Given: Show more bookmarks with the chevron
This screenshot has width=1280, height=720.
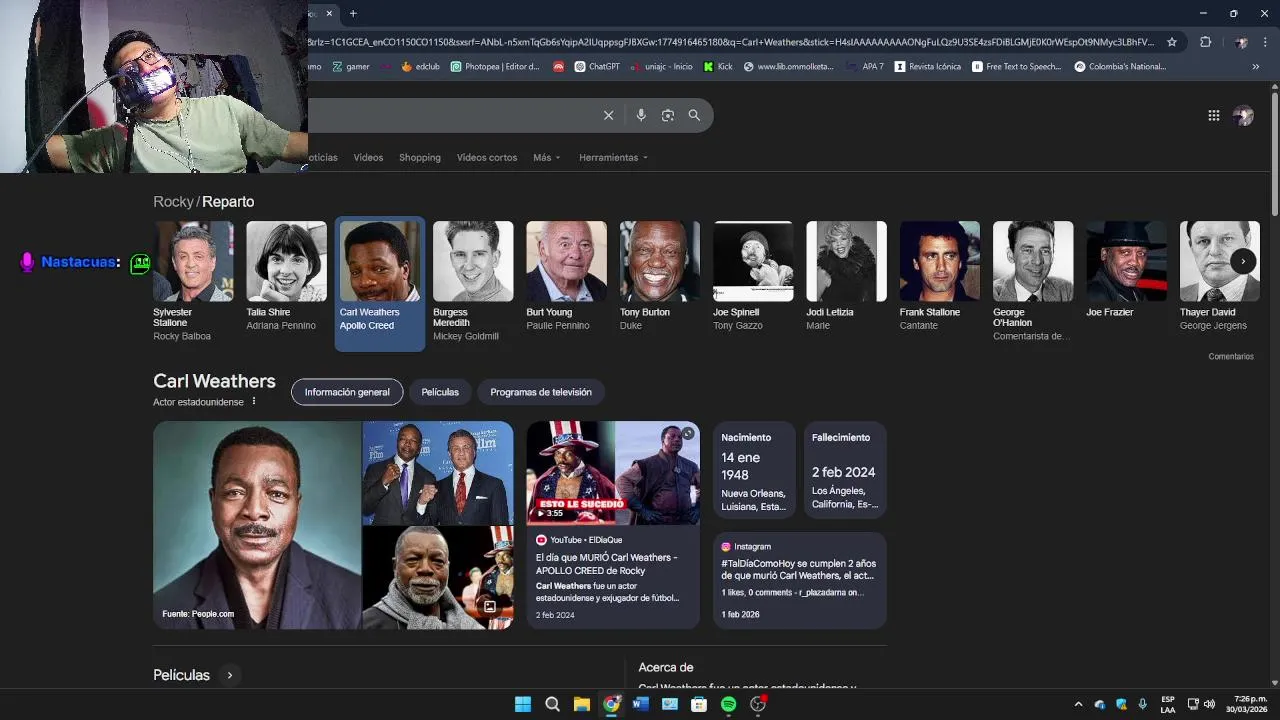Looking at the screenshot, I should pyautogui.click(x=1255, y=66).
